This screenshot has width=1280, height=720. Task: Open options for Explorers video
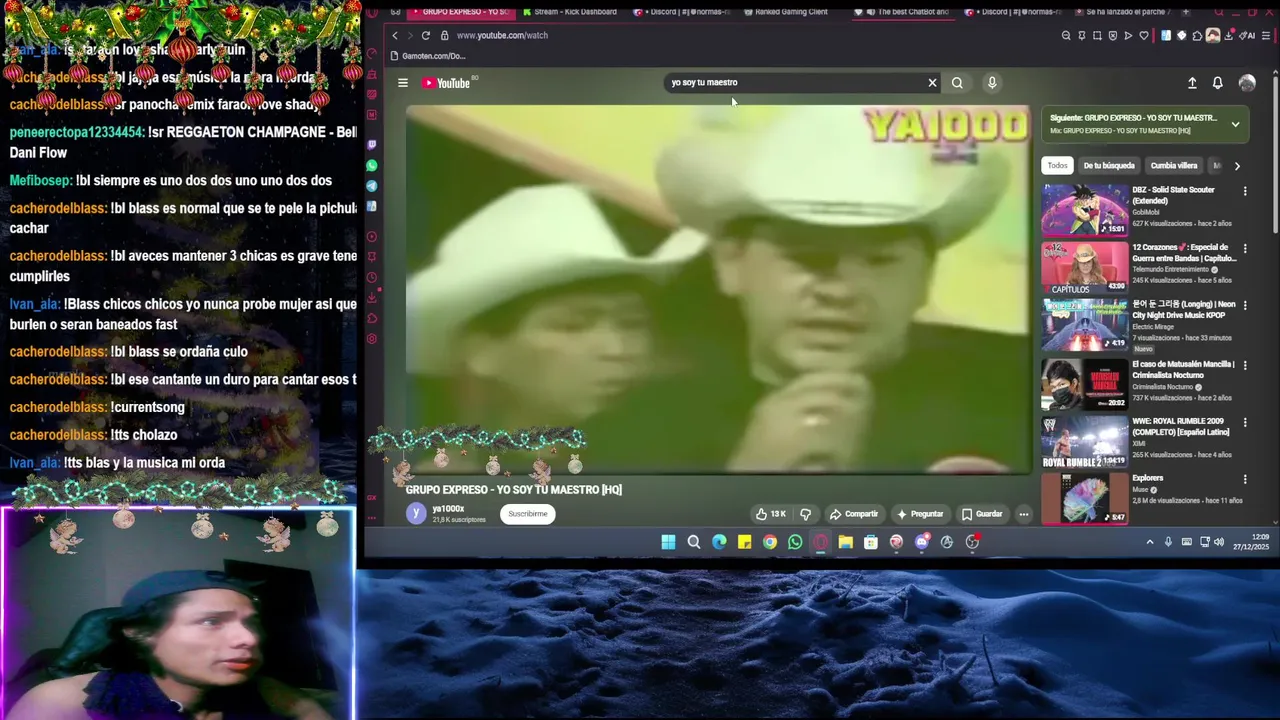[x=1245, y=479]
